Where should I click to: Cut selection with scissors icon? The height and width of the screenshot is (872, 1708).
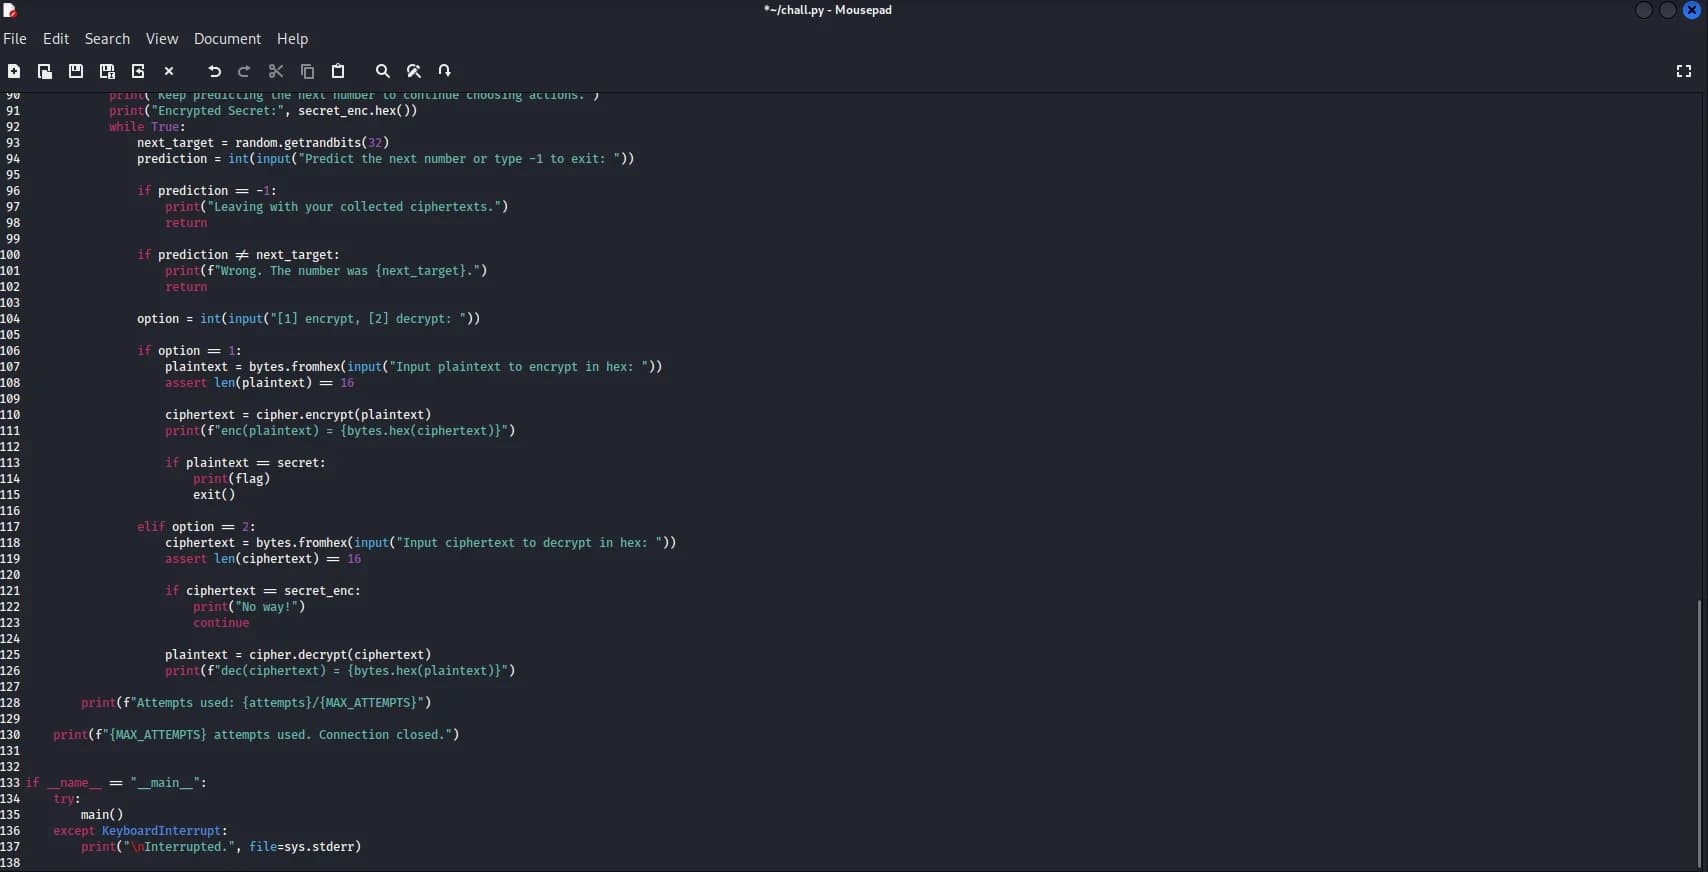pyautogui.click(x=276, y=71)
